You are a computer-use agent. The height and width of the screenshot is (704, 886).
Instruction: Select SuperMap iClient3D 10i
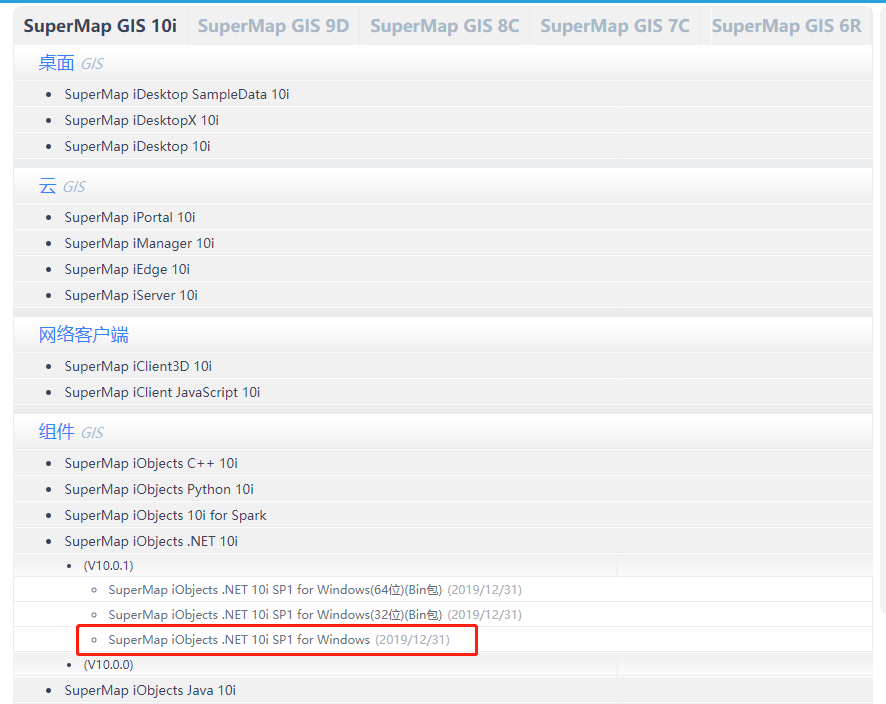point(138,366)
